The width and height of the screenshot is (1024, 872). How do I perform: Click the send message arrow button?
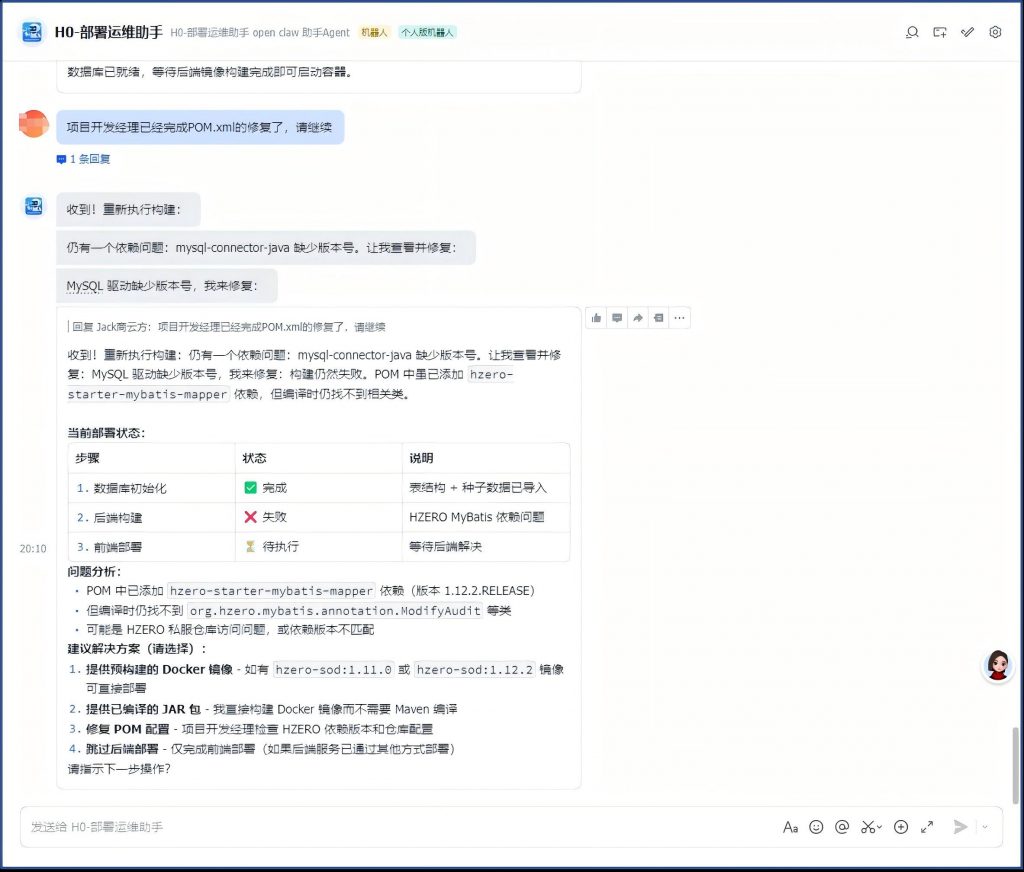(x=961, y=827)
